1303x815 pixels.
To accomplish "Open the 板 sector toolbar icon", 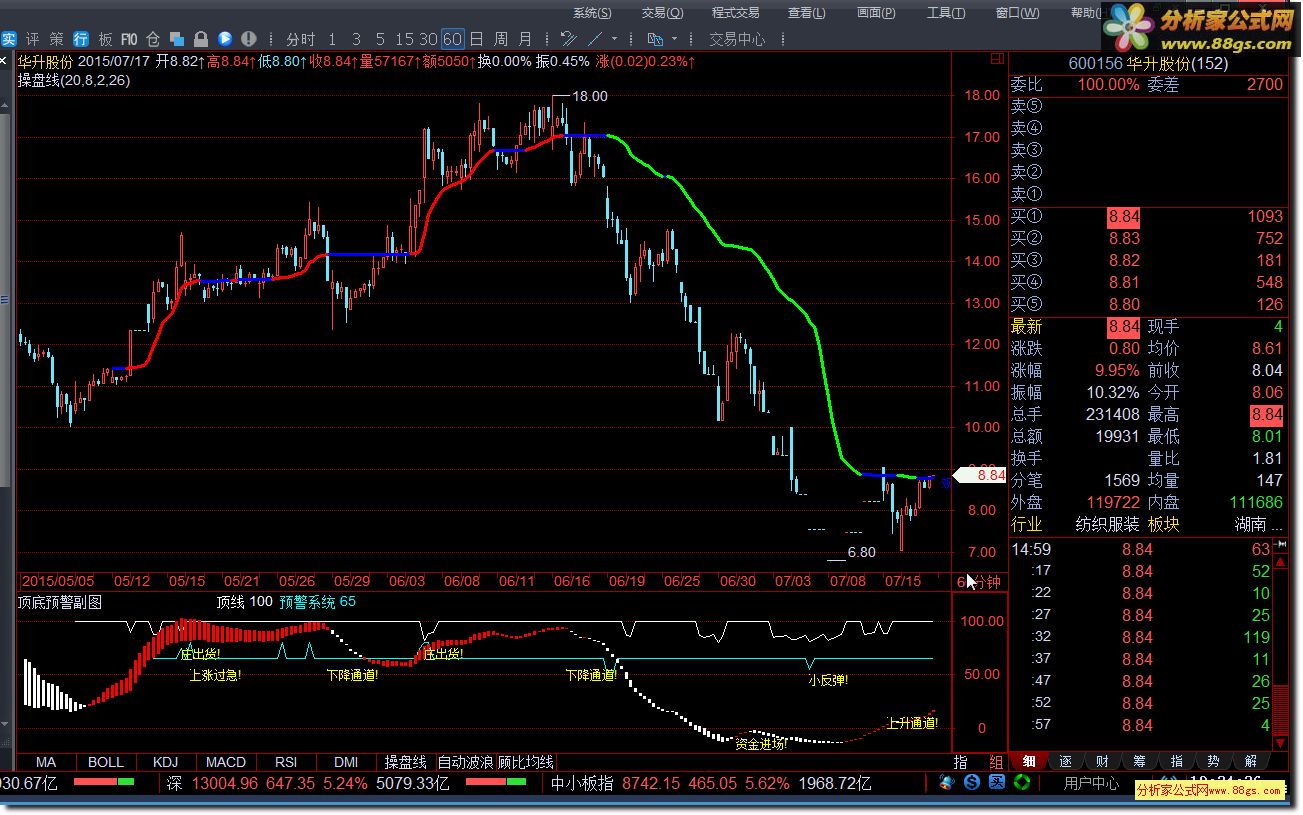I will (x=105, y=39).
